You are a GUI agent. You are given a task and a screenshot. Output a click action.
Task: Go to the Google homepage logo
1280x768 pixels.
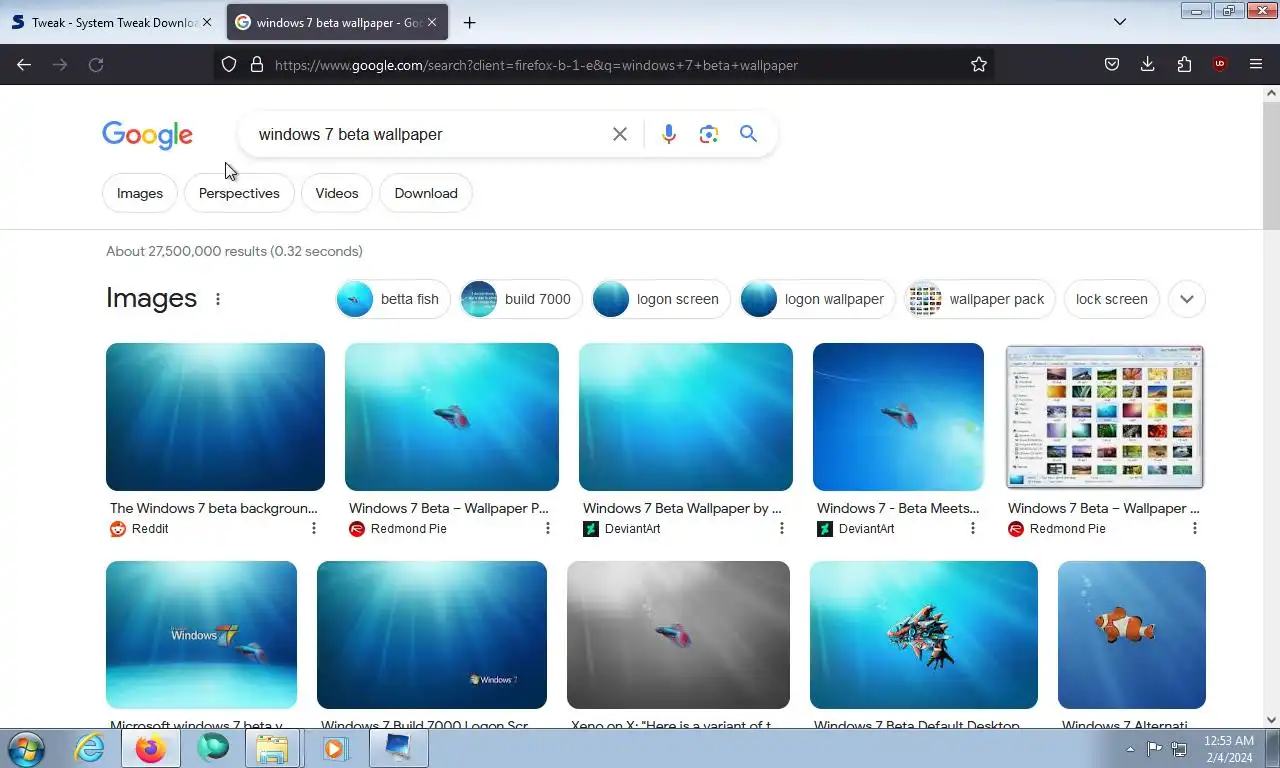point(147,135)
